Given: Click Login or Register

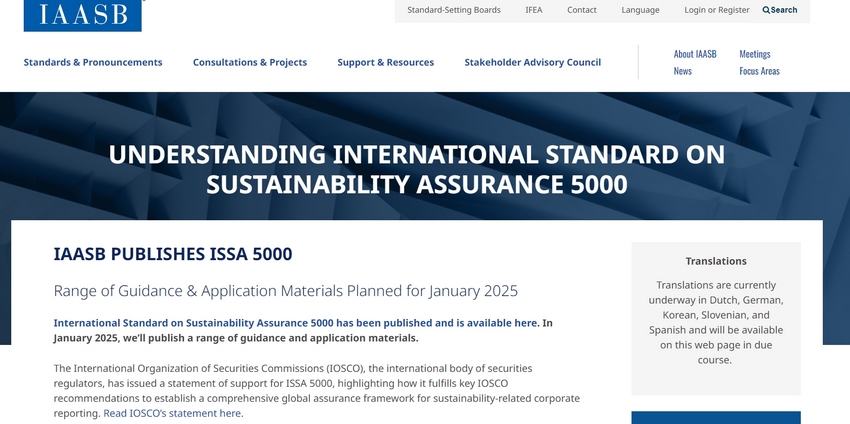Looking at the screenshot, I should tap(716, 10).
